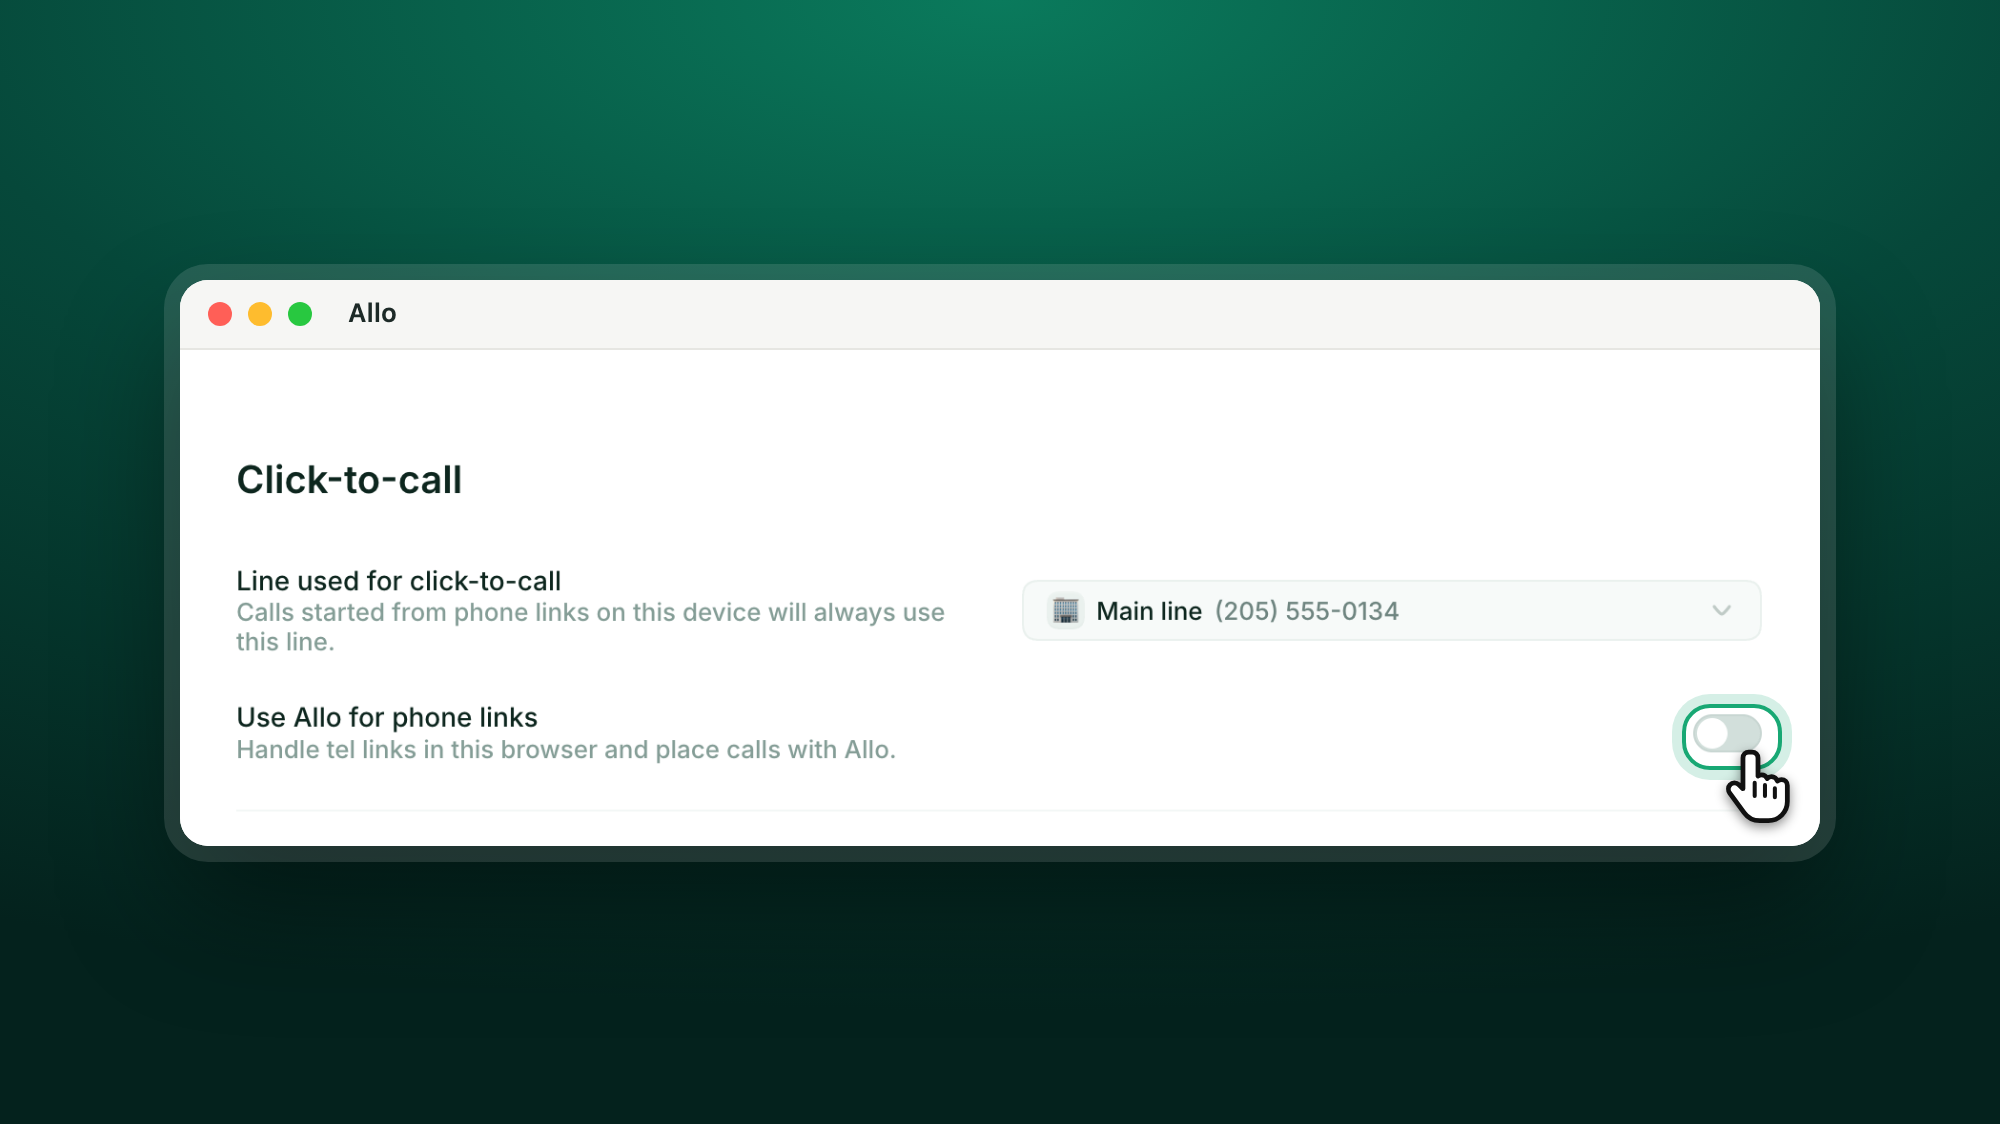Click the Handle tel links description text
2000x1124 pixels.
[566, 749]
